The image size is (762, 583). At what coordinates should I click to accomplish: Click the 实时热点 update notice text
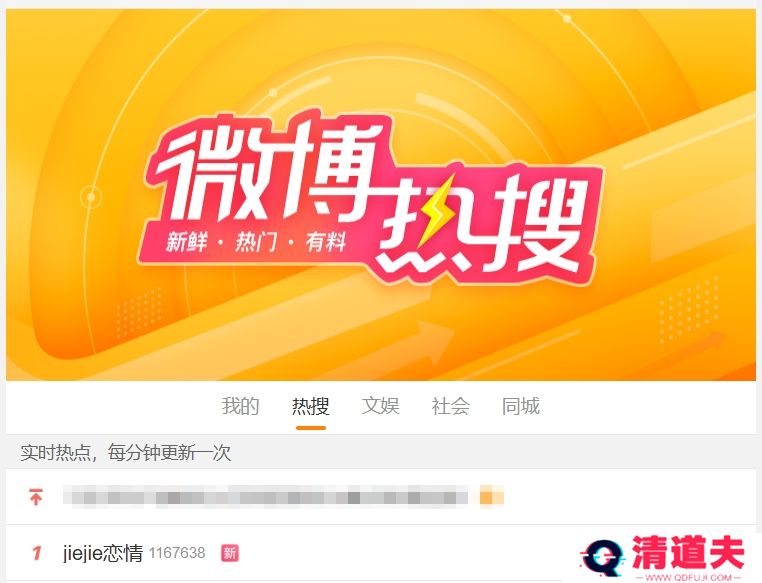tap(125, 452)
